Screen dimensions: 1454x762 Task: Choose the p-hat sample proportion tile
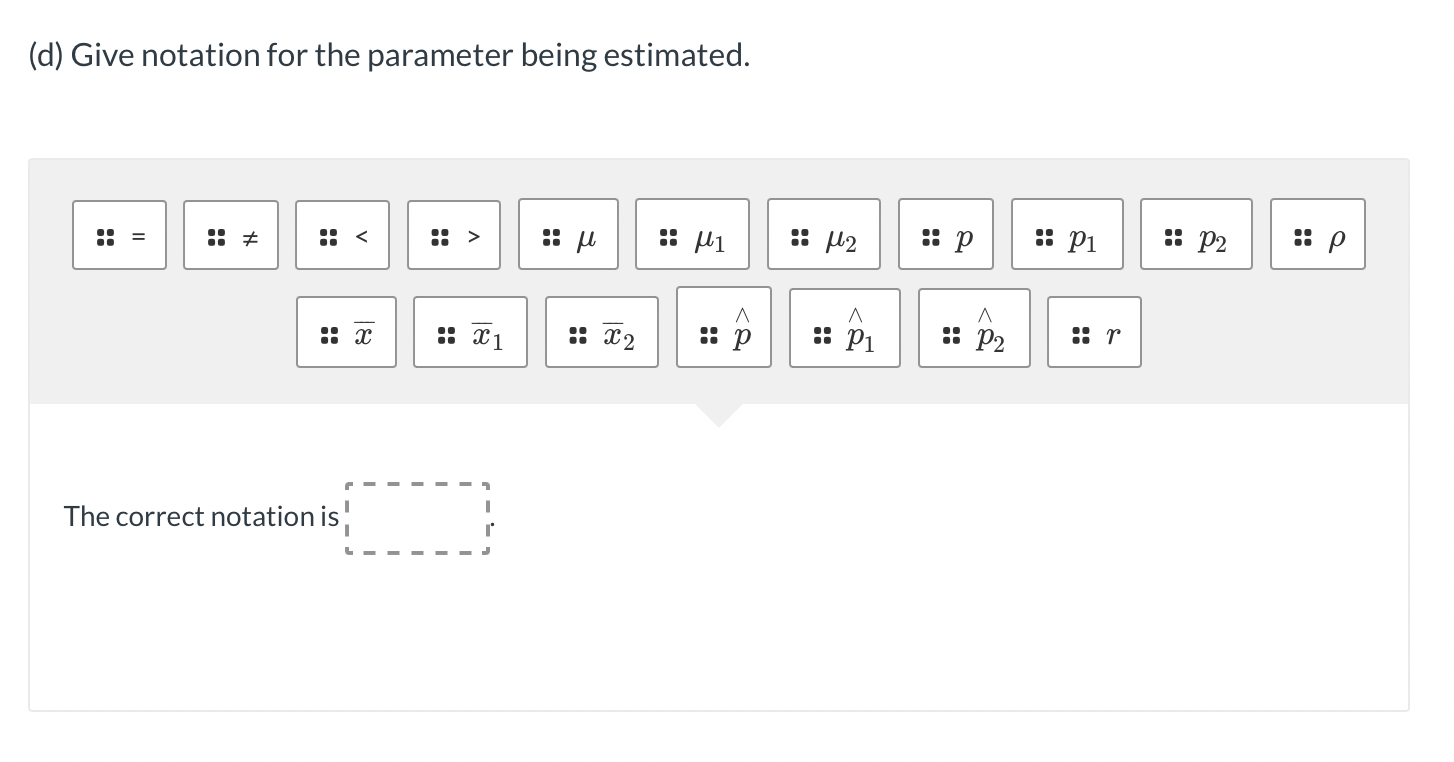pyautogui.click(x=724, y=328)
